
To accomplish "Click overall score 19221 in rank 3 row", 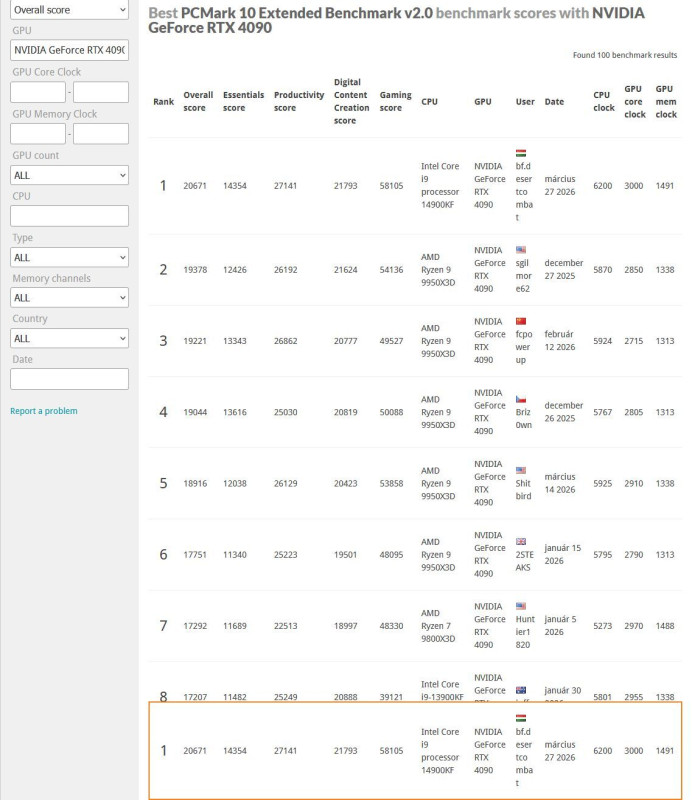I will 195,341.
